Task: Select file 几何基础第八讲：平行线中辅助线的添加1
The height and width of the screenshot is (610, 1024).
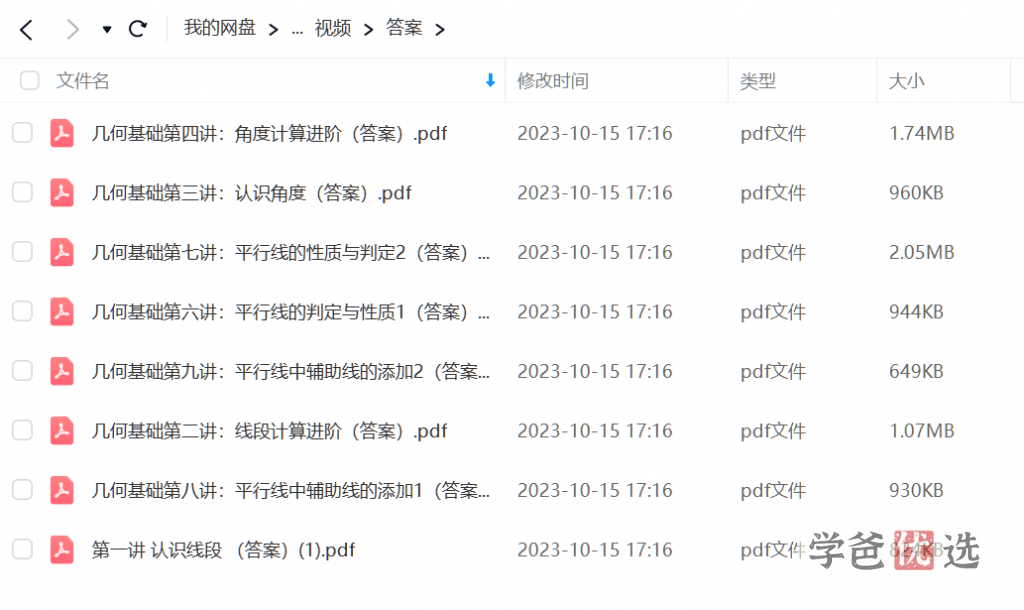Action: (x=291, y=490)
